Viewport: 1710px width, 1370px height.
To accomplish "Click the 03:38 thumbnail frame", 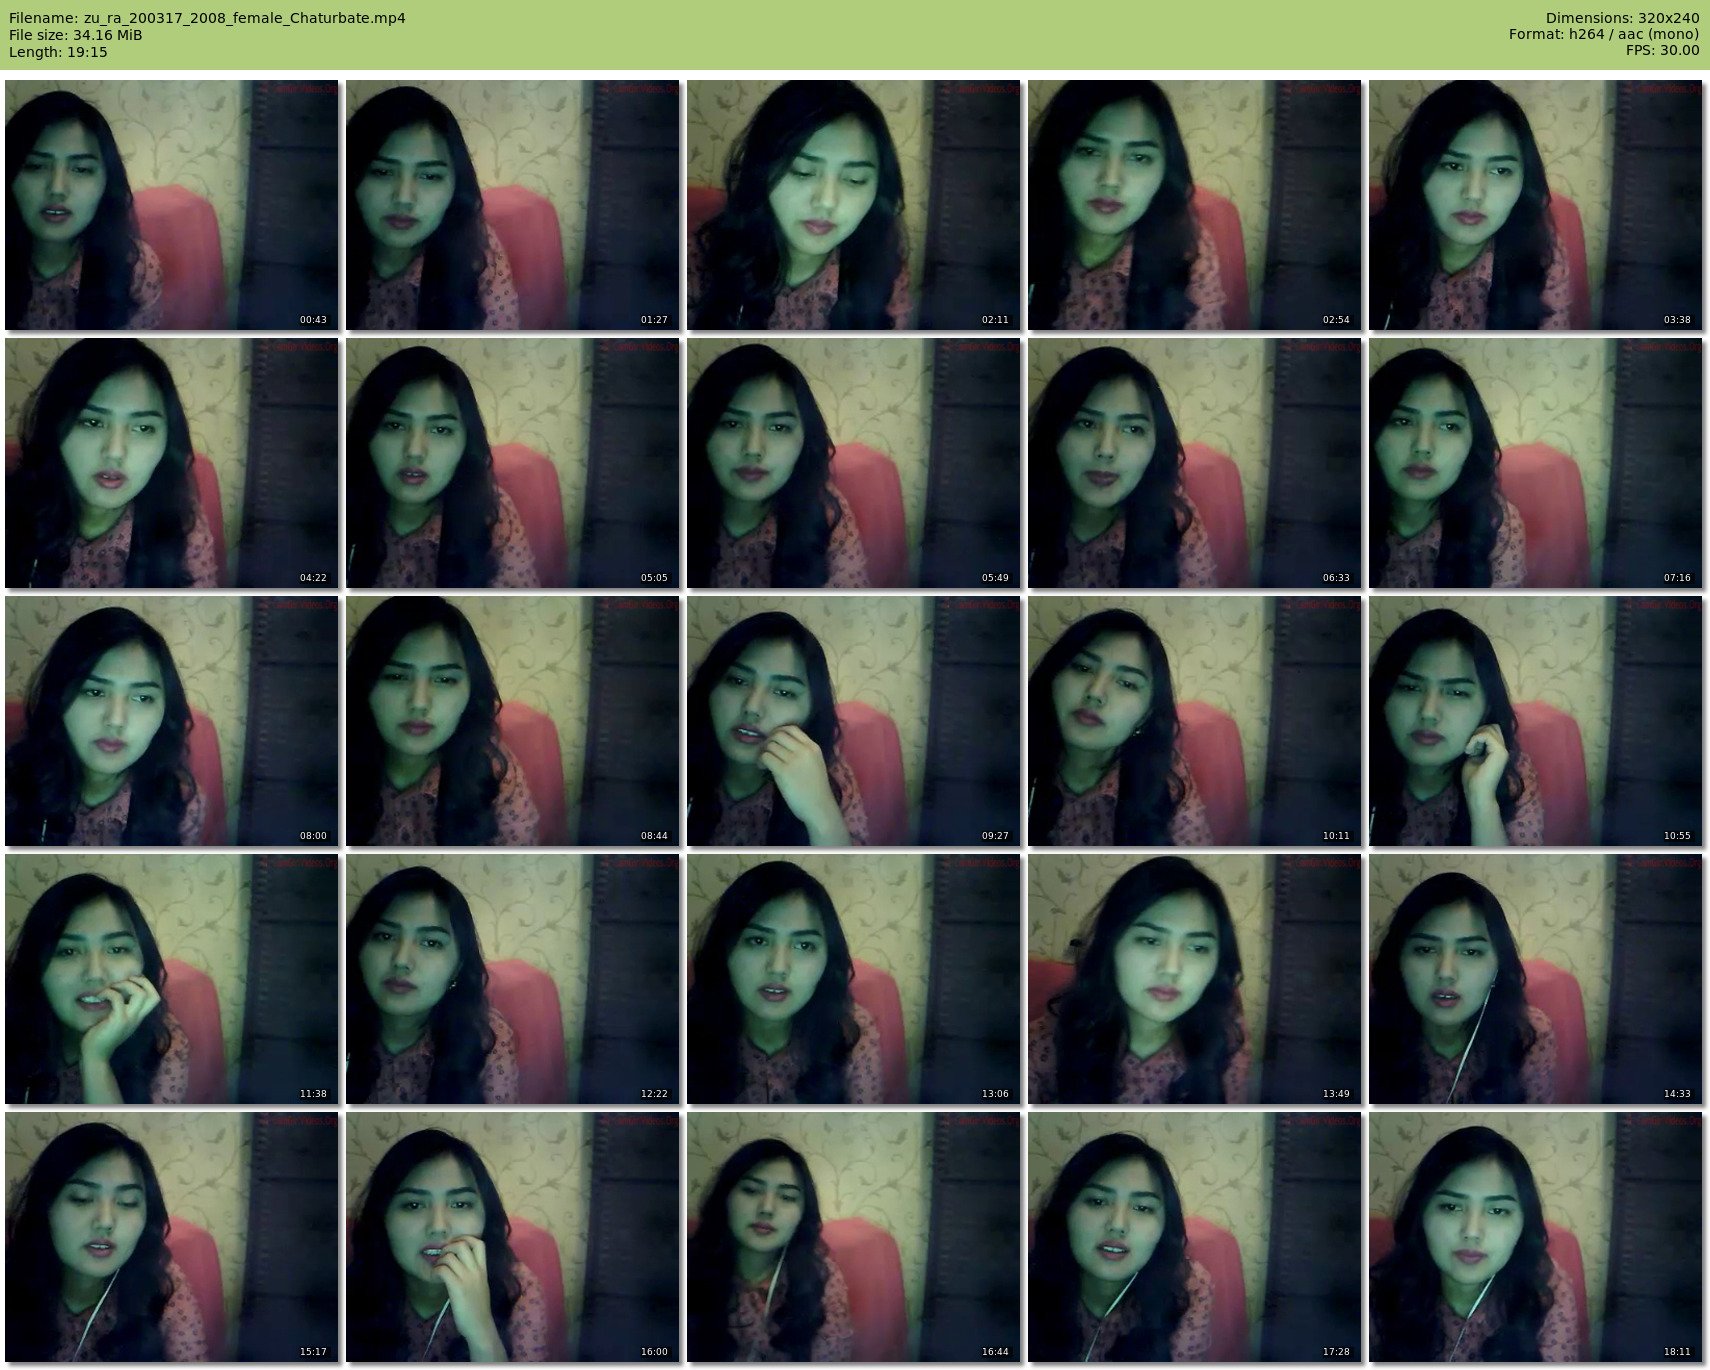I will coord(1535,205).
